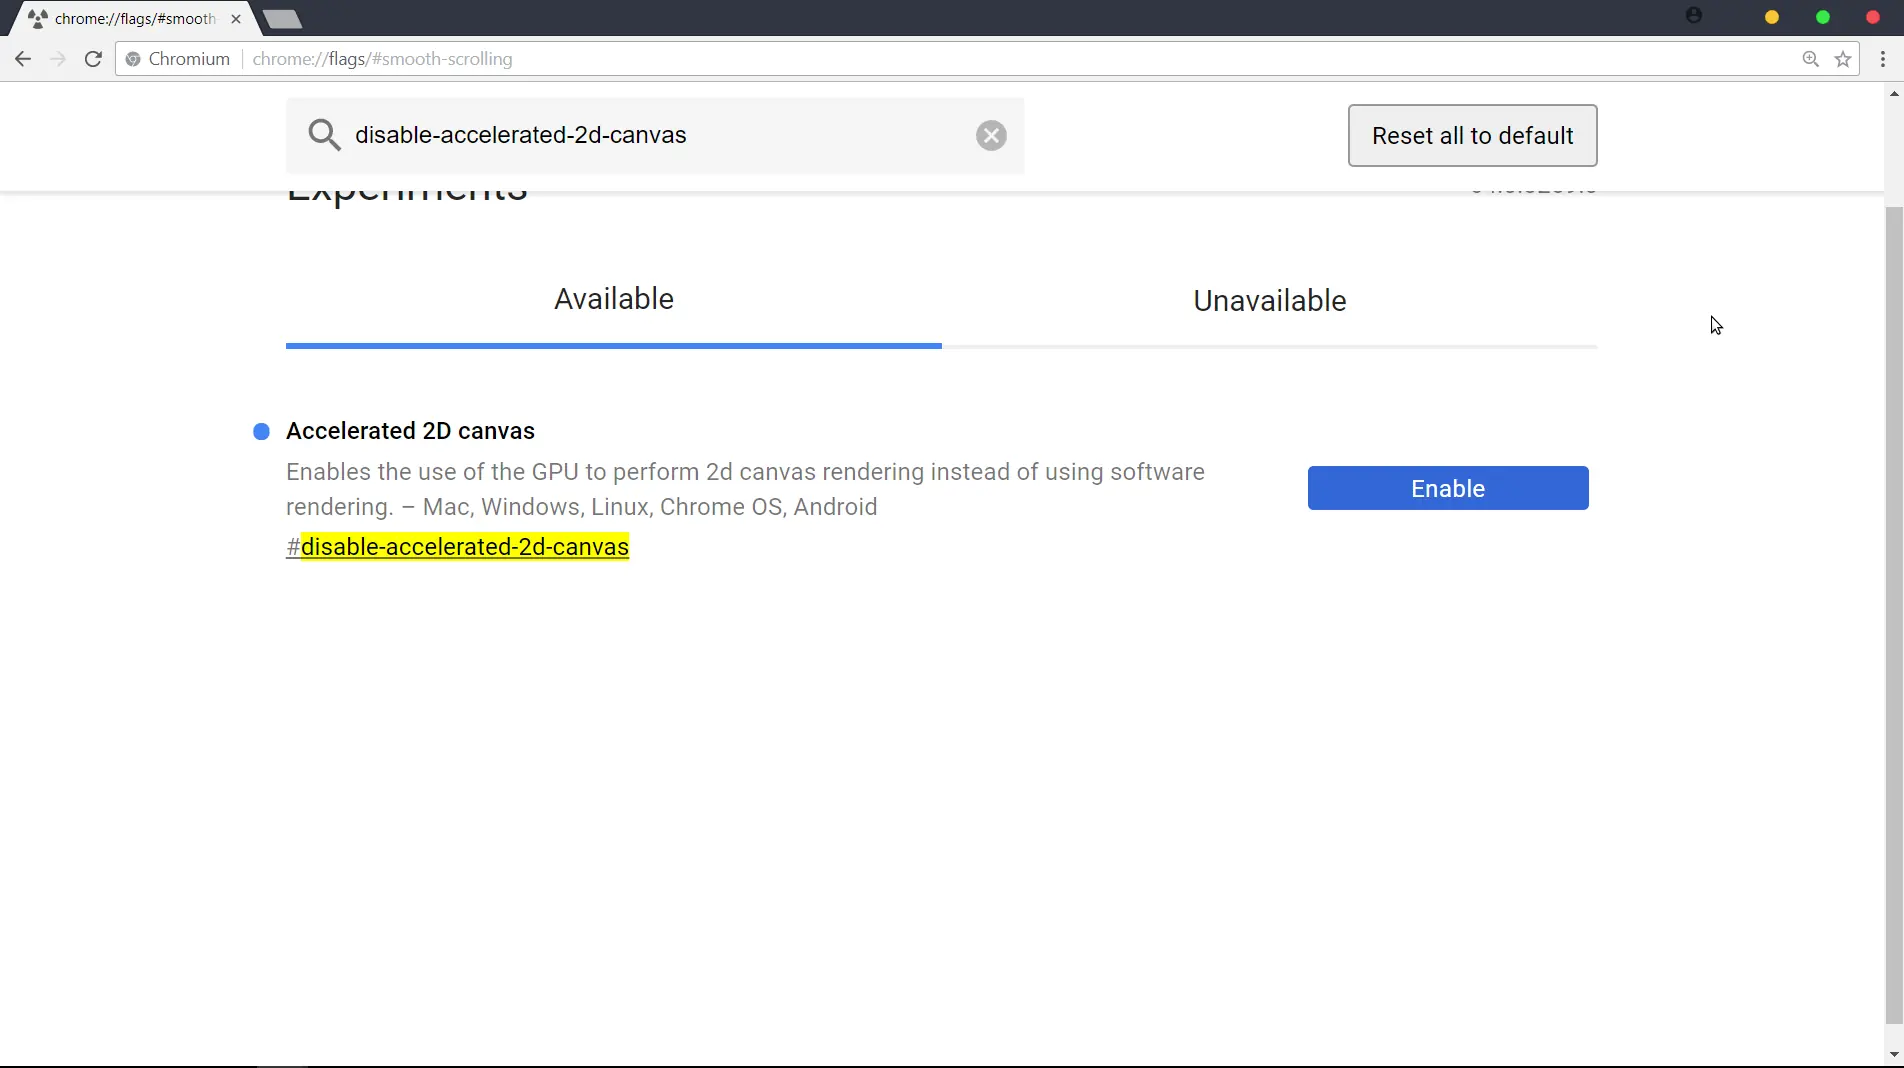Select the chrome://flags browser tab
This screenshot has height=1068, width=1904.
[134, 19]
